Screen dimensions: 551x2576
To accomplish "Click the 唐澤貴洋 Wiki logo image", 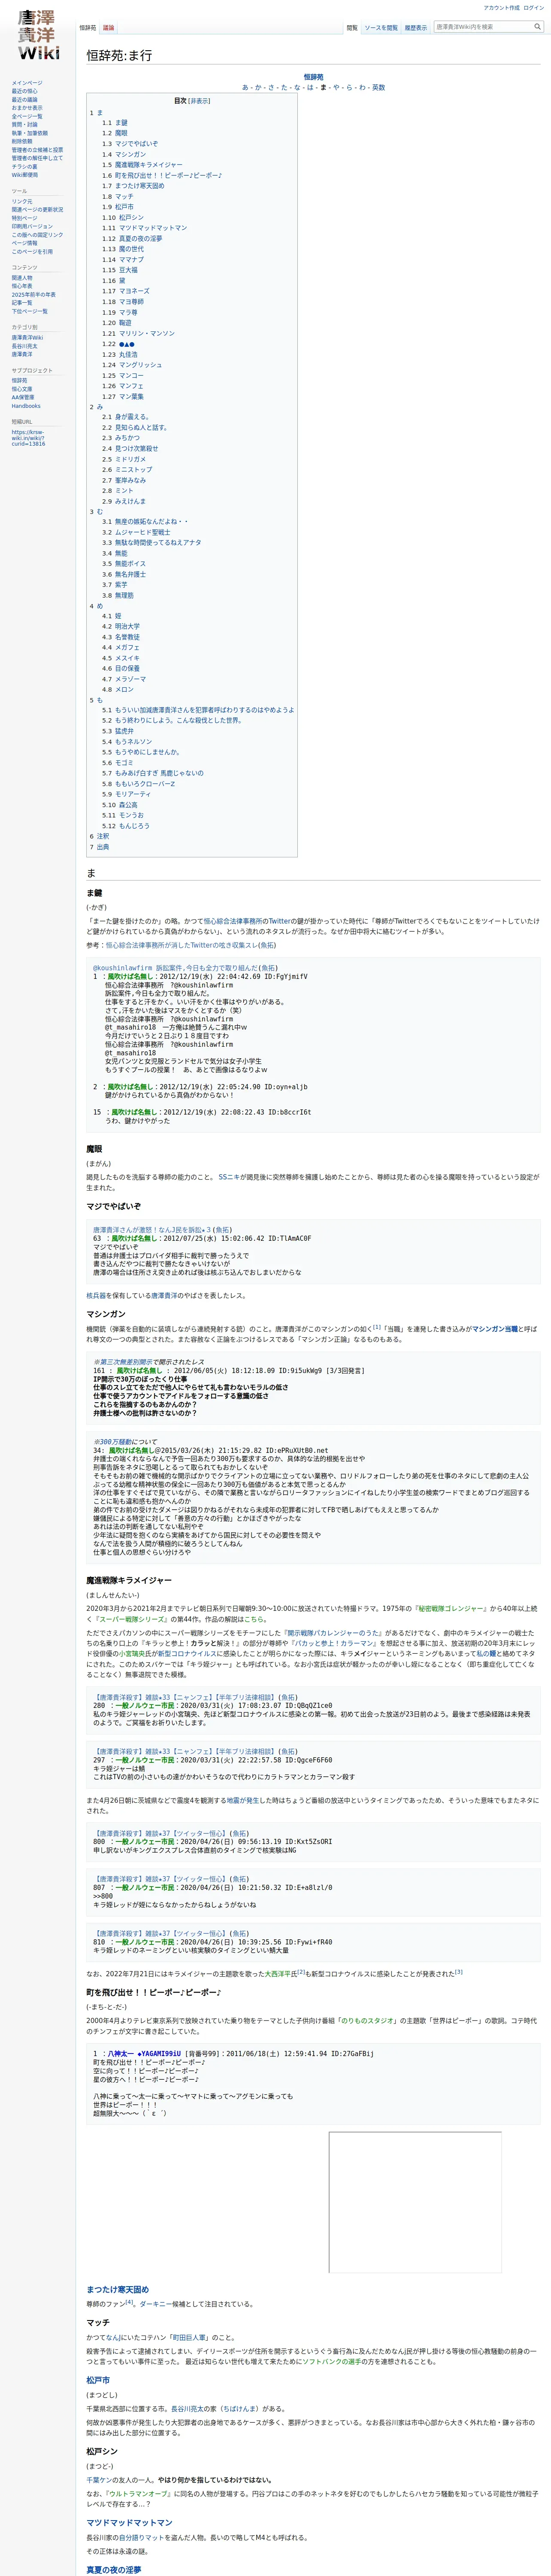I will [38, 35].
